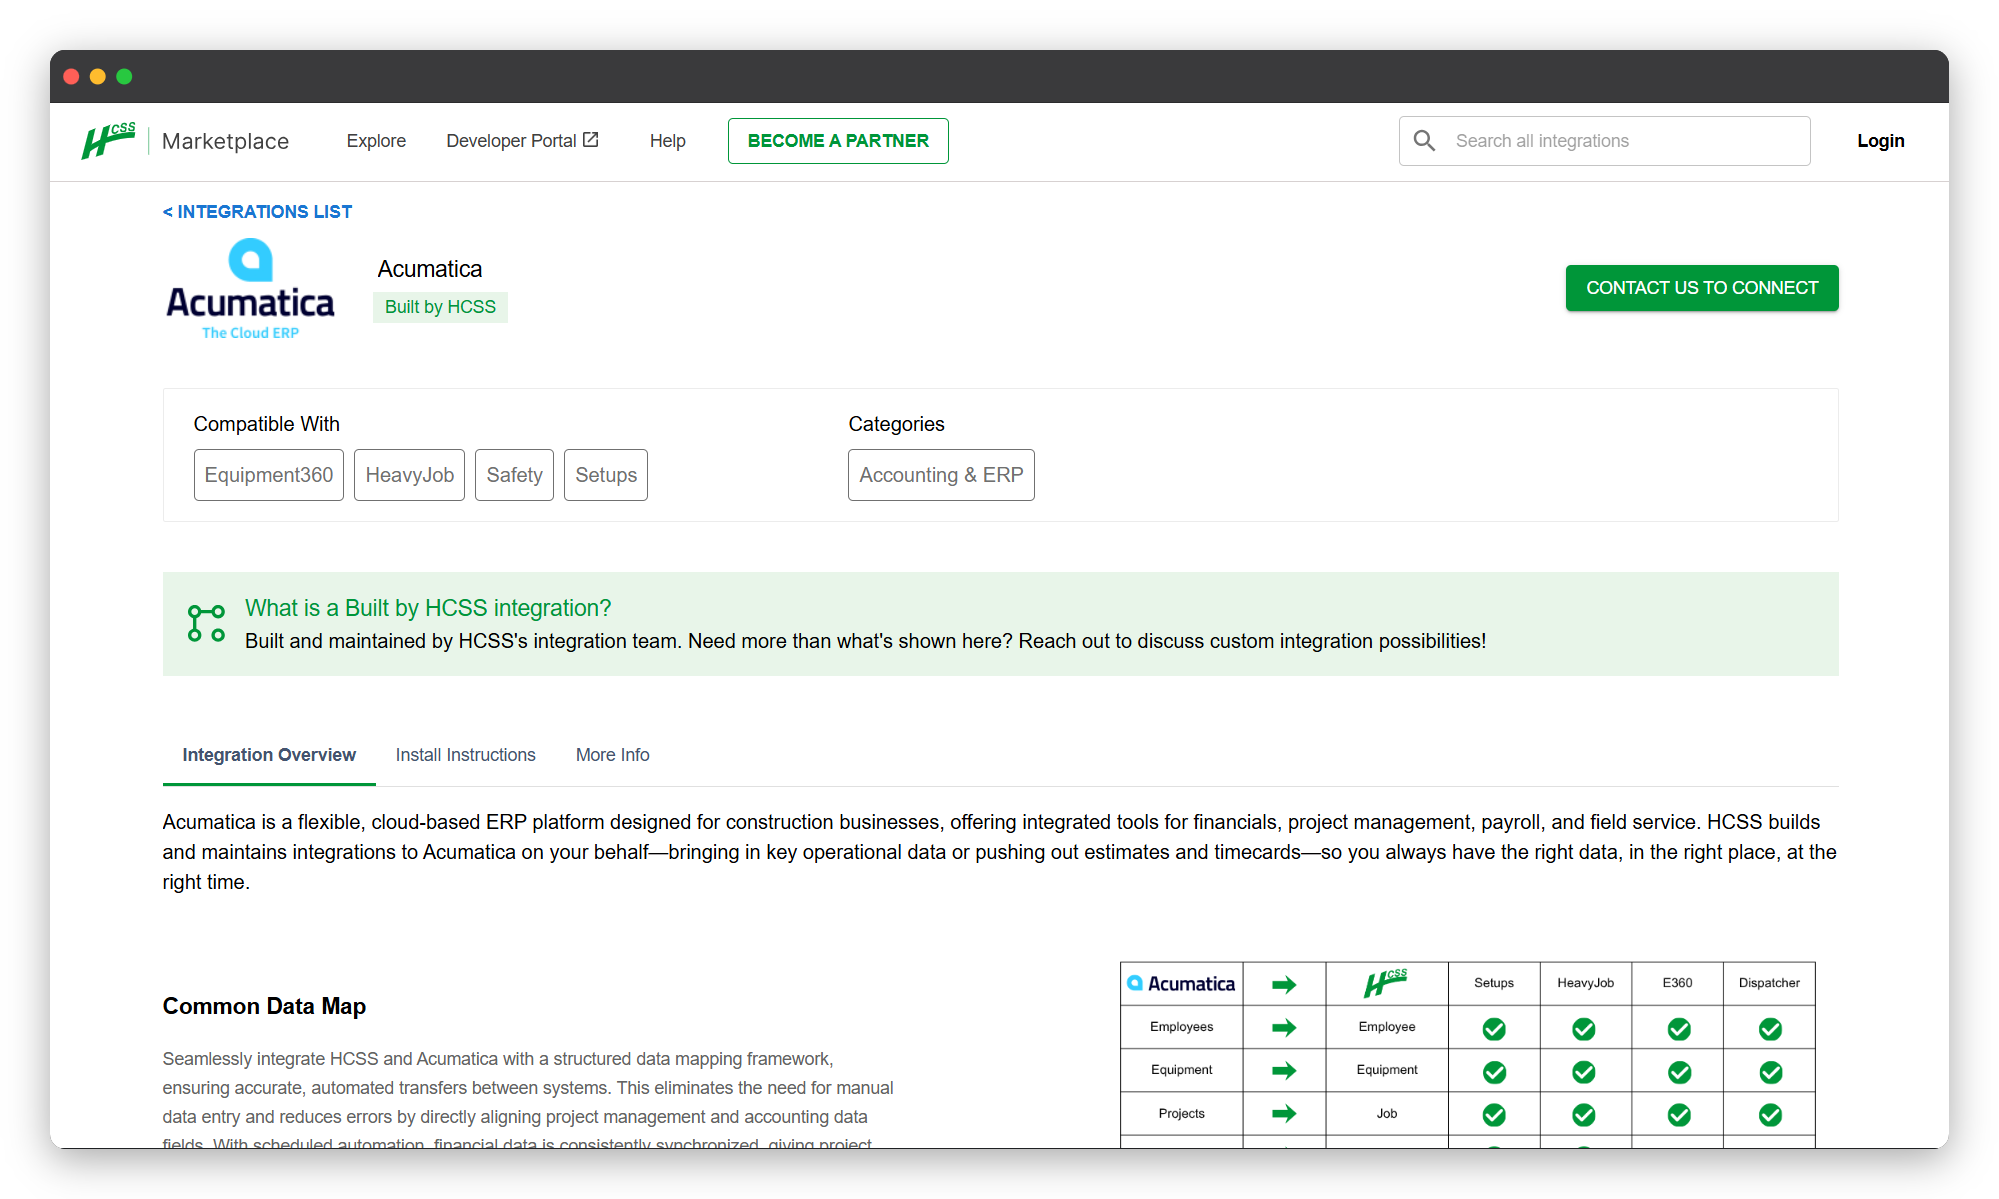Screen dimensions: 1999x1199
Task: Click the Projects cell in data map
Action: tap(1181, 1113)
